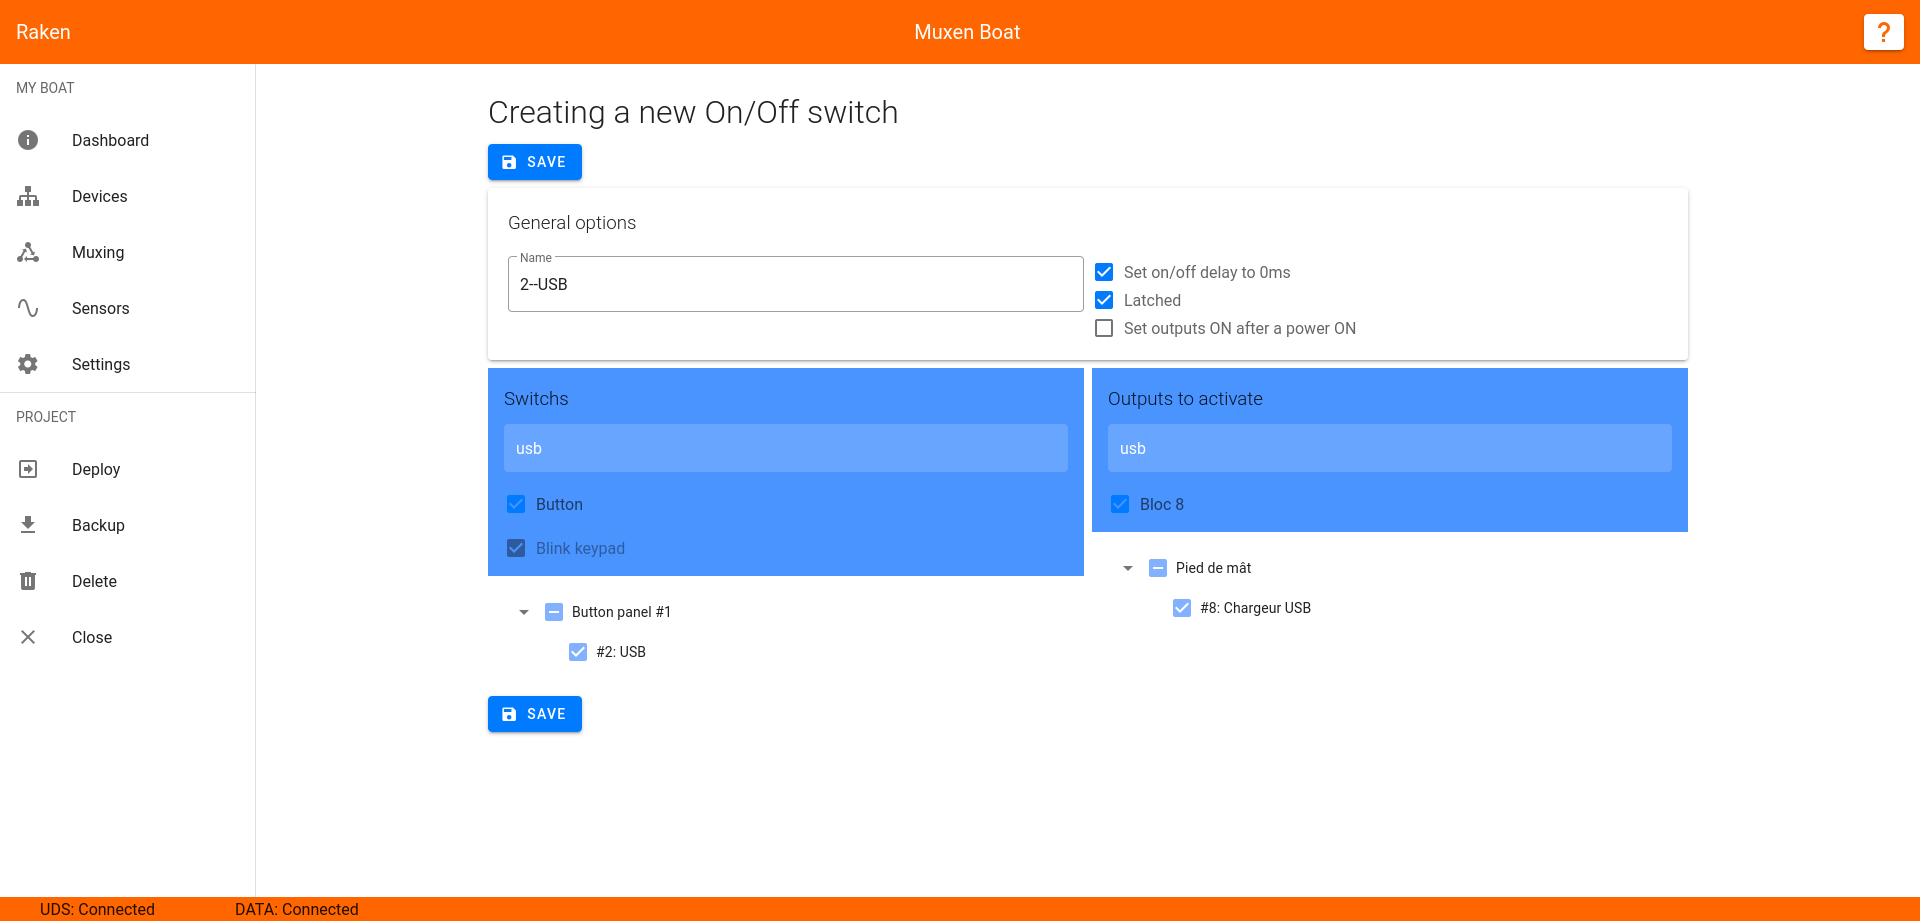This screenshot has width=1920, height=921.
Task: Click the bottom SAVE button
Action: click(535, 714)
